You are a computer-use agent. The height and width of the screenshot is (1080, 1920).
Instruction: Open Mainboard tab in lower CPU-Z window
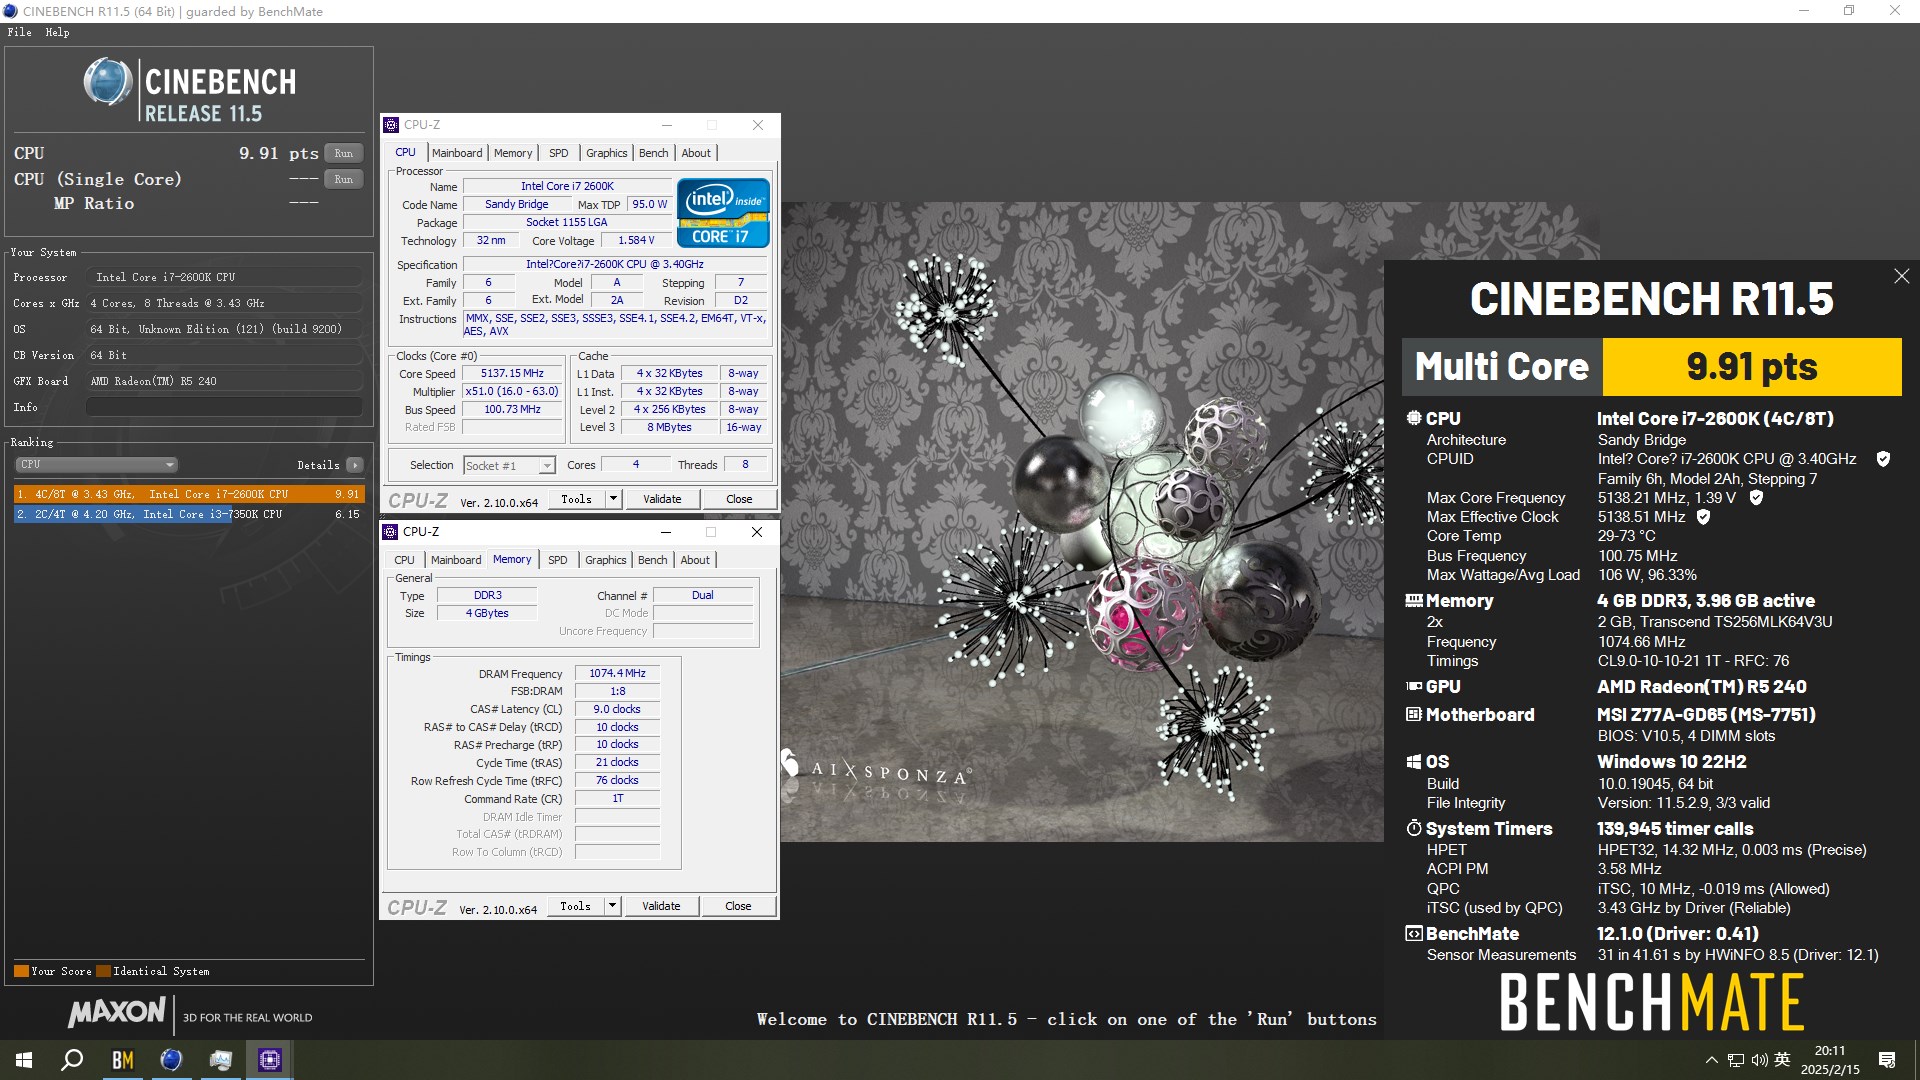coord(456,560)
